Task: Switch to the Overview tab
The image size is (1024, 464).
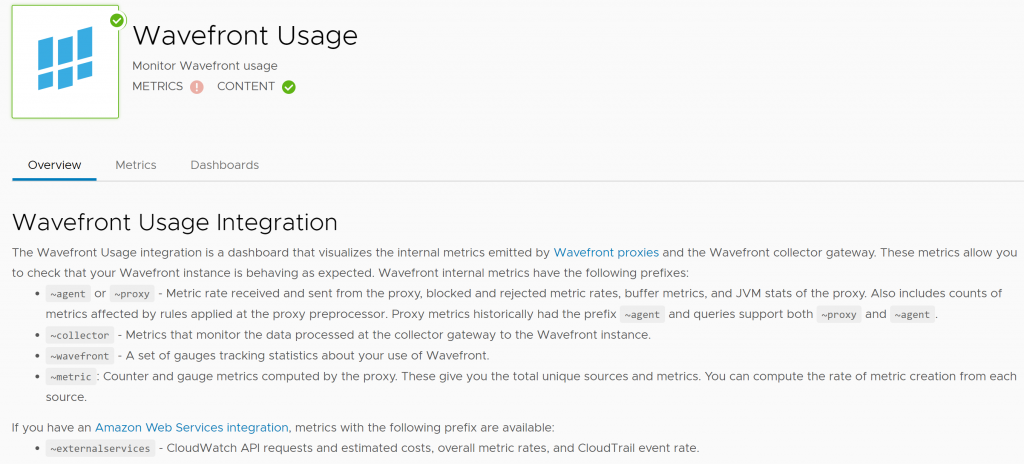Action: (x=54, y=165)
